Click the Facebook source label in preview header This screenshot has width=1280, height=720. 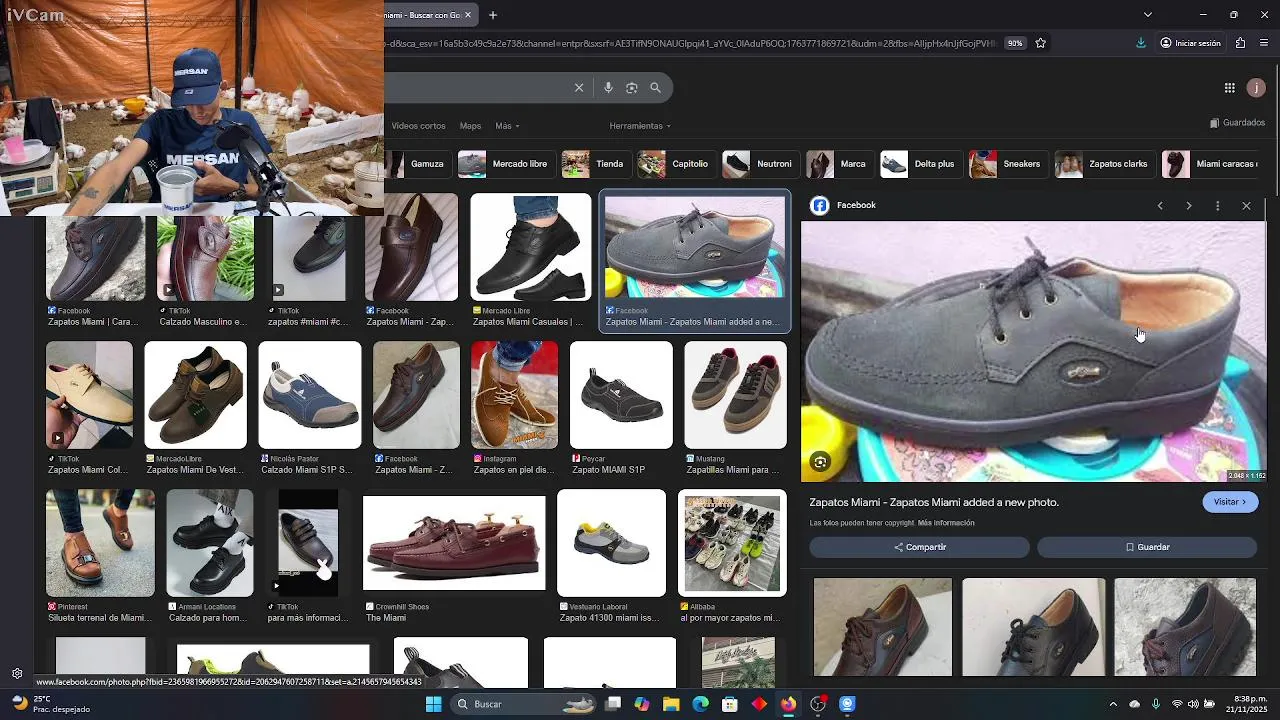856,205
